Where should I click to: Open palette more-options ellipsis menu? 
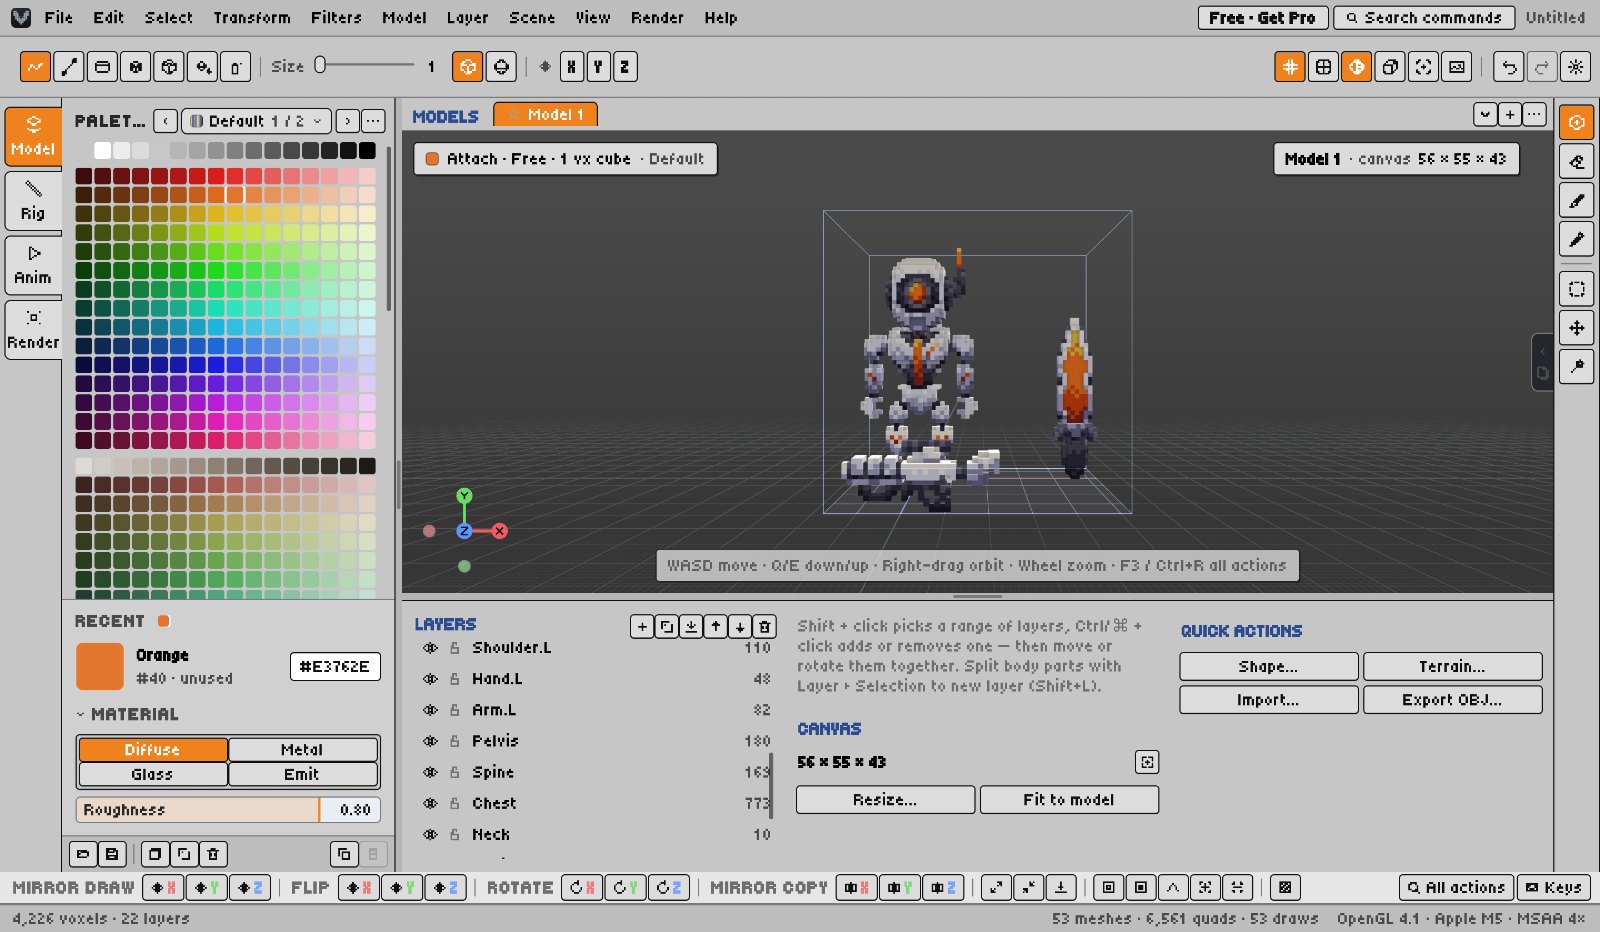click(373, 121)
